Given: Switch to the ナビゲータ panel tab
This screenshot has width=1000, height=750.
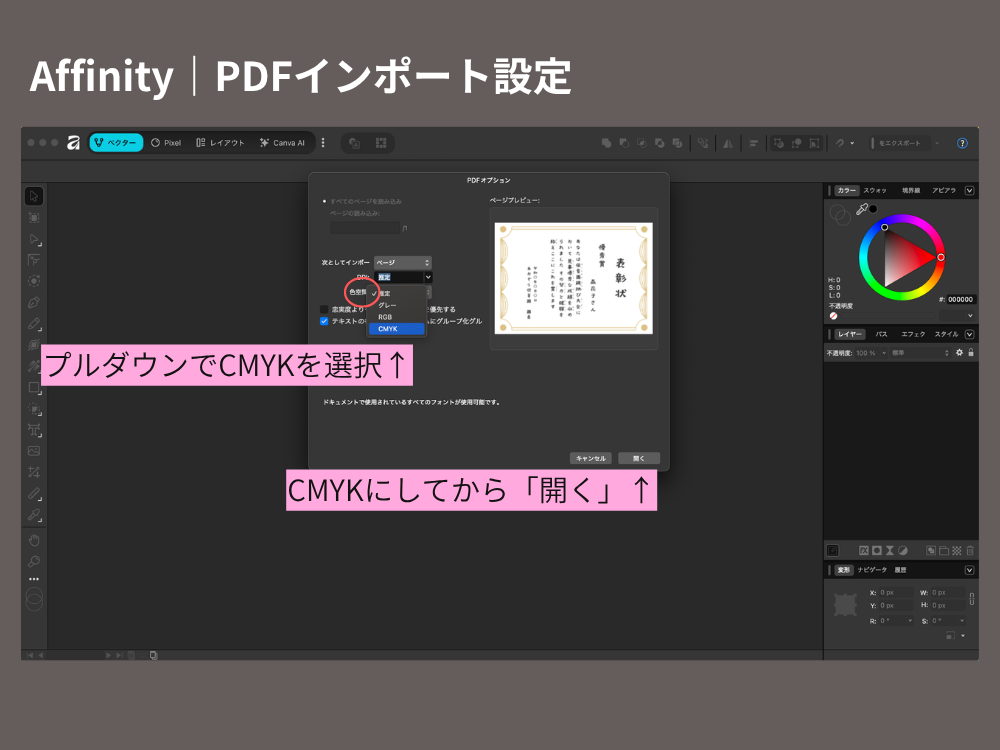Looking at the screenshot, I should point(872,570).
